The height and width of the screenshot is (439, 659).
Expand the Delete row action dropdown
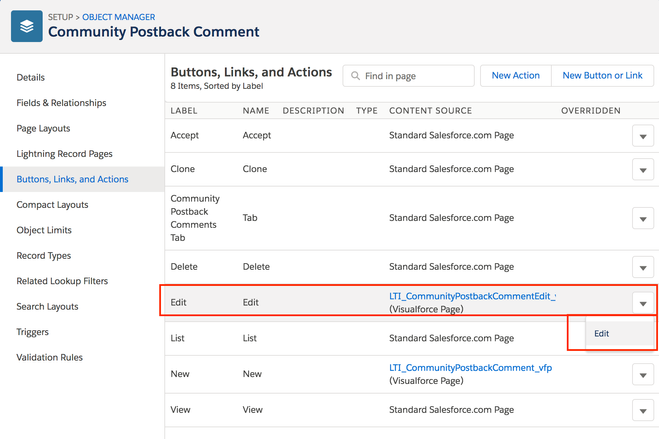coord(643,267)
